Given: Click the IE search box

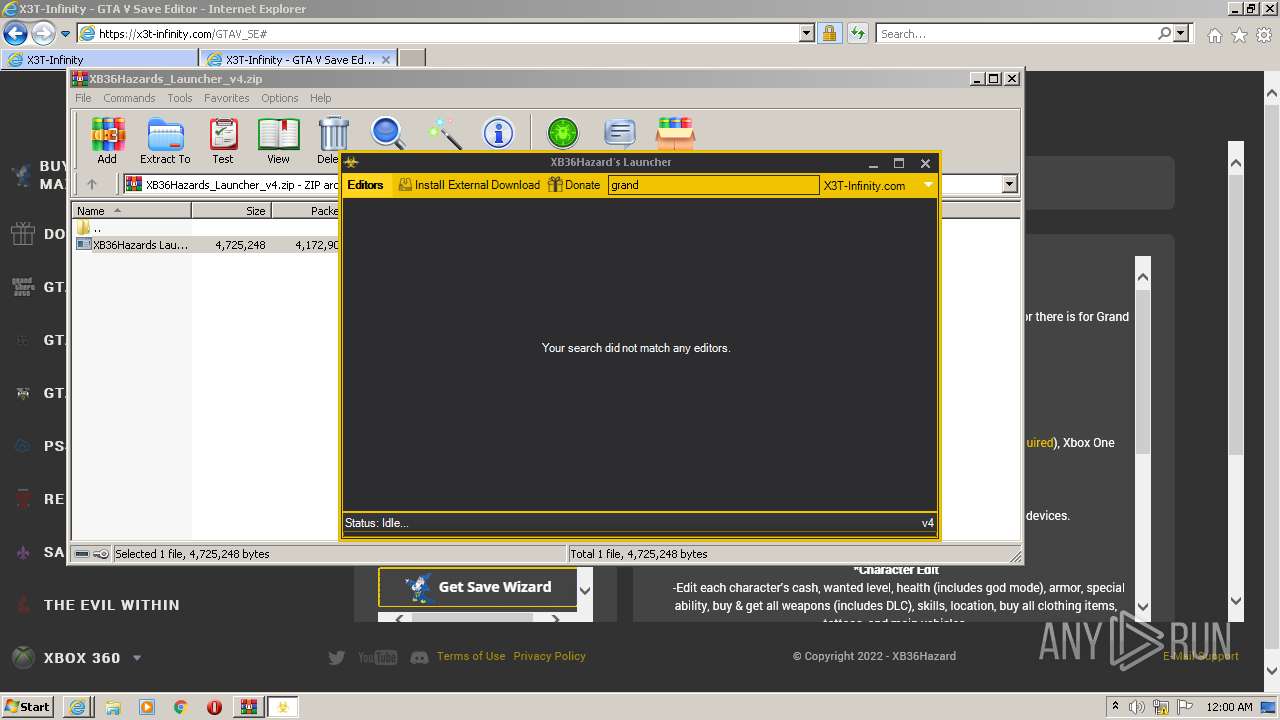Looking at the screenshot, I should (1016, 33).
